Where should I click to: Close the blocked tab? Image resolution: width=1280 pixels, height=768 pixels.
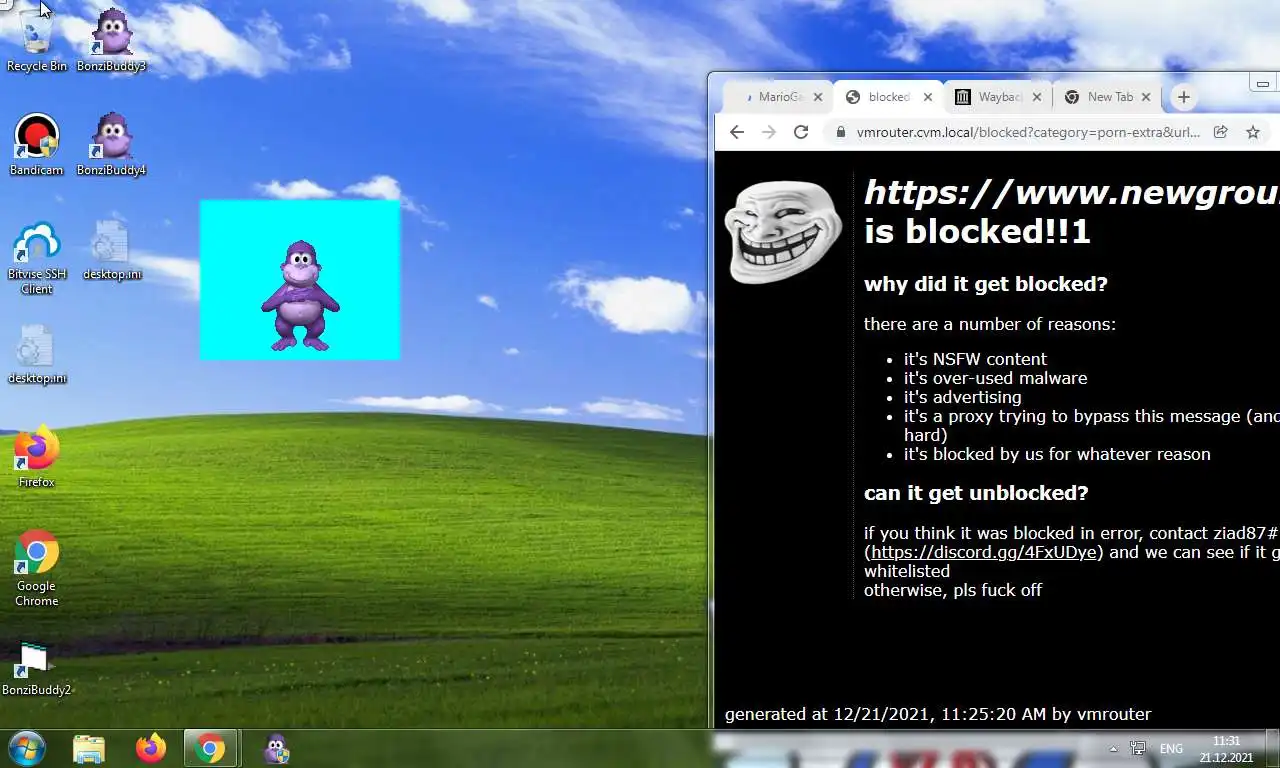tap(928, 97)
